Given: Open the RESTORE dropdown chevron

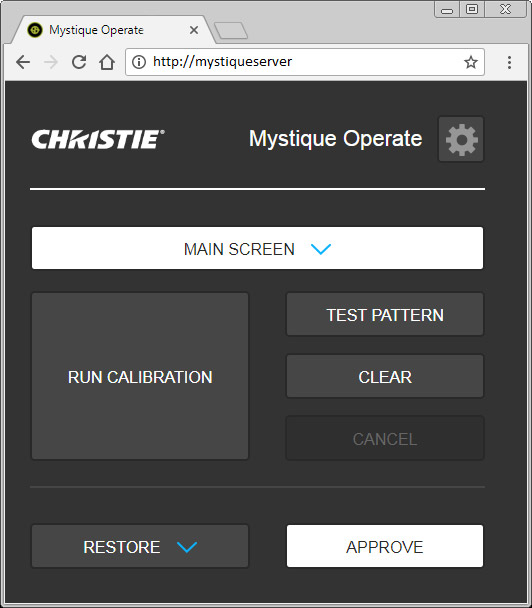Looking at the screenshot, I should (x=187, y=547).
